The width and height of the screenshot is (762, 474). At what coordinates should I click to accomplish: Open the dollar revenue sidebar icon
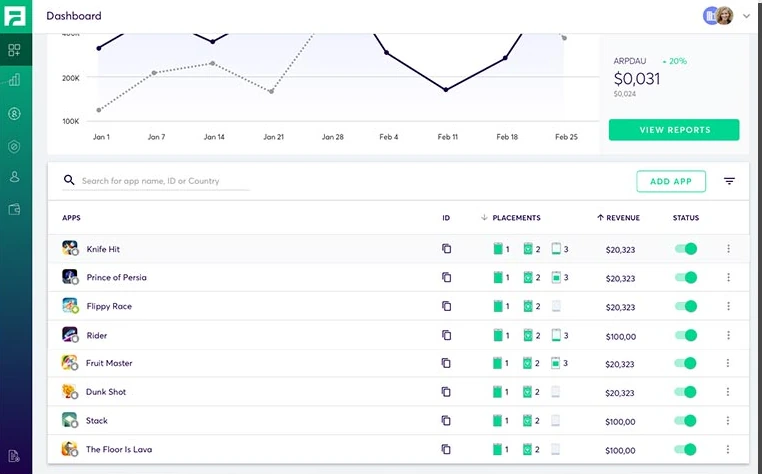(x=15, y=114)
